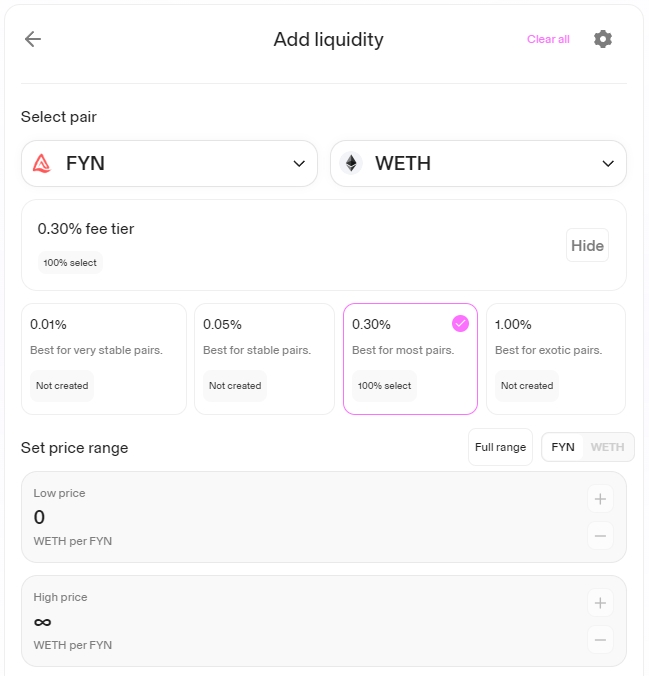Decrease the Low price with minus
This screenshot has height=676, width=649.
pos(600,536)
